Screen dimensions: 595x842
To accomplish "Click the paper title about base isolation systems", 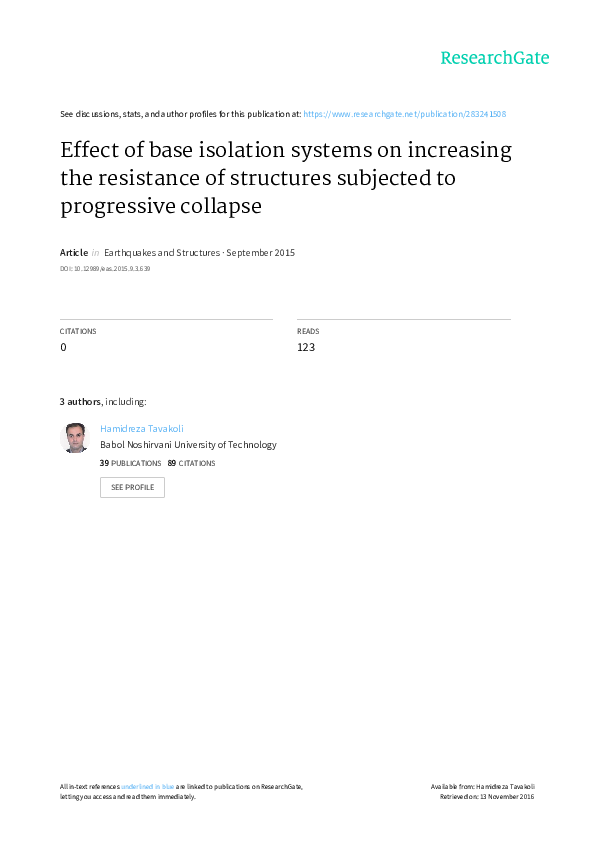I will coord(286,178).
